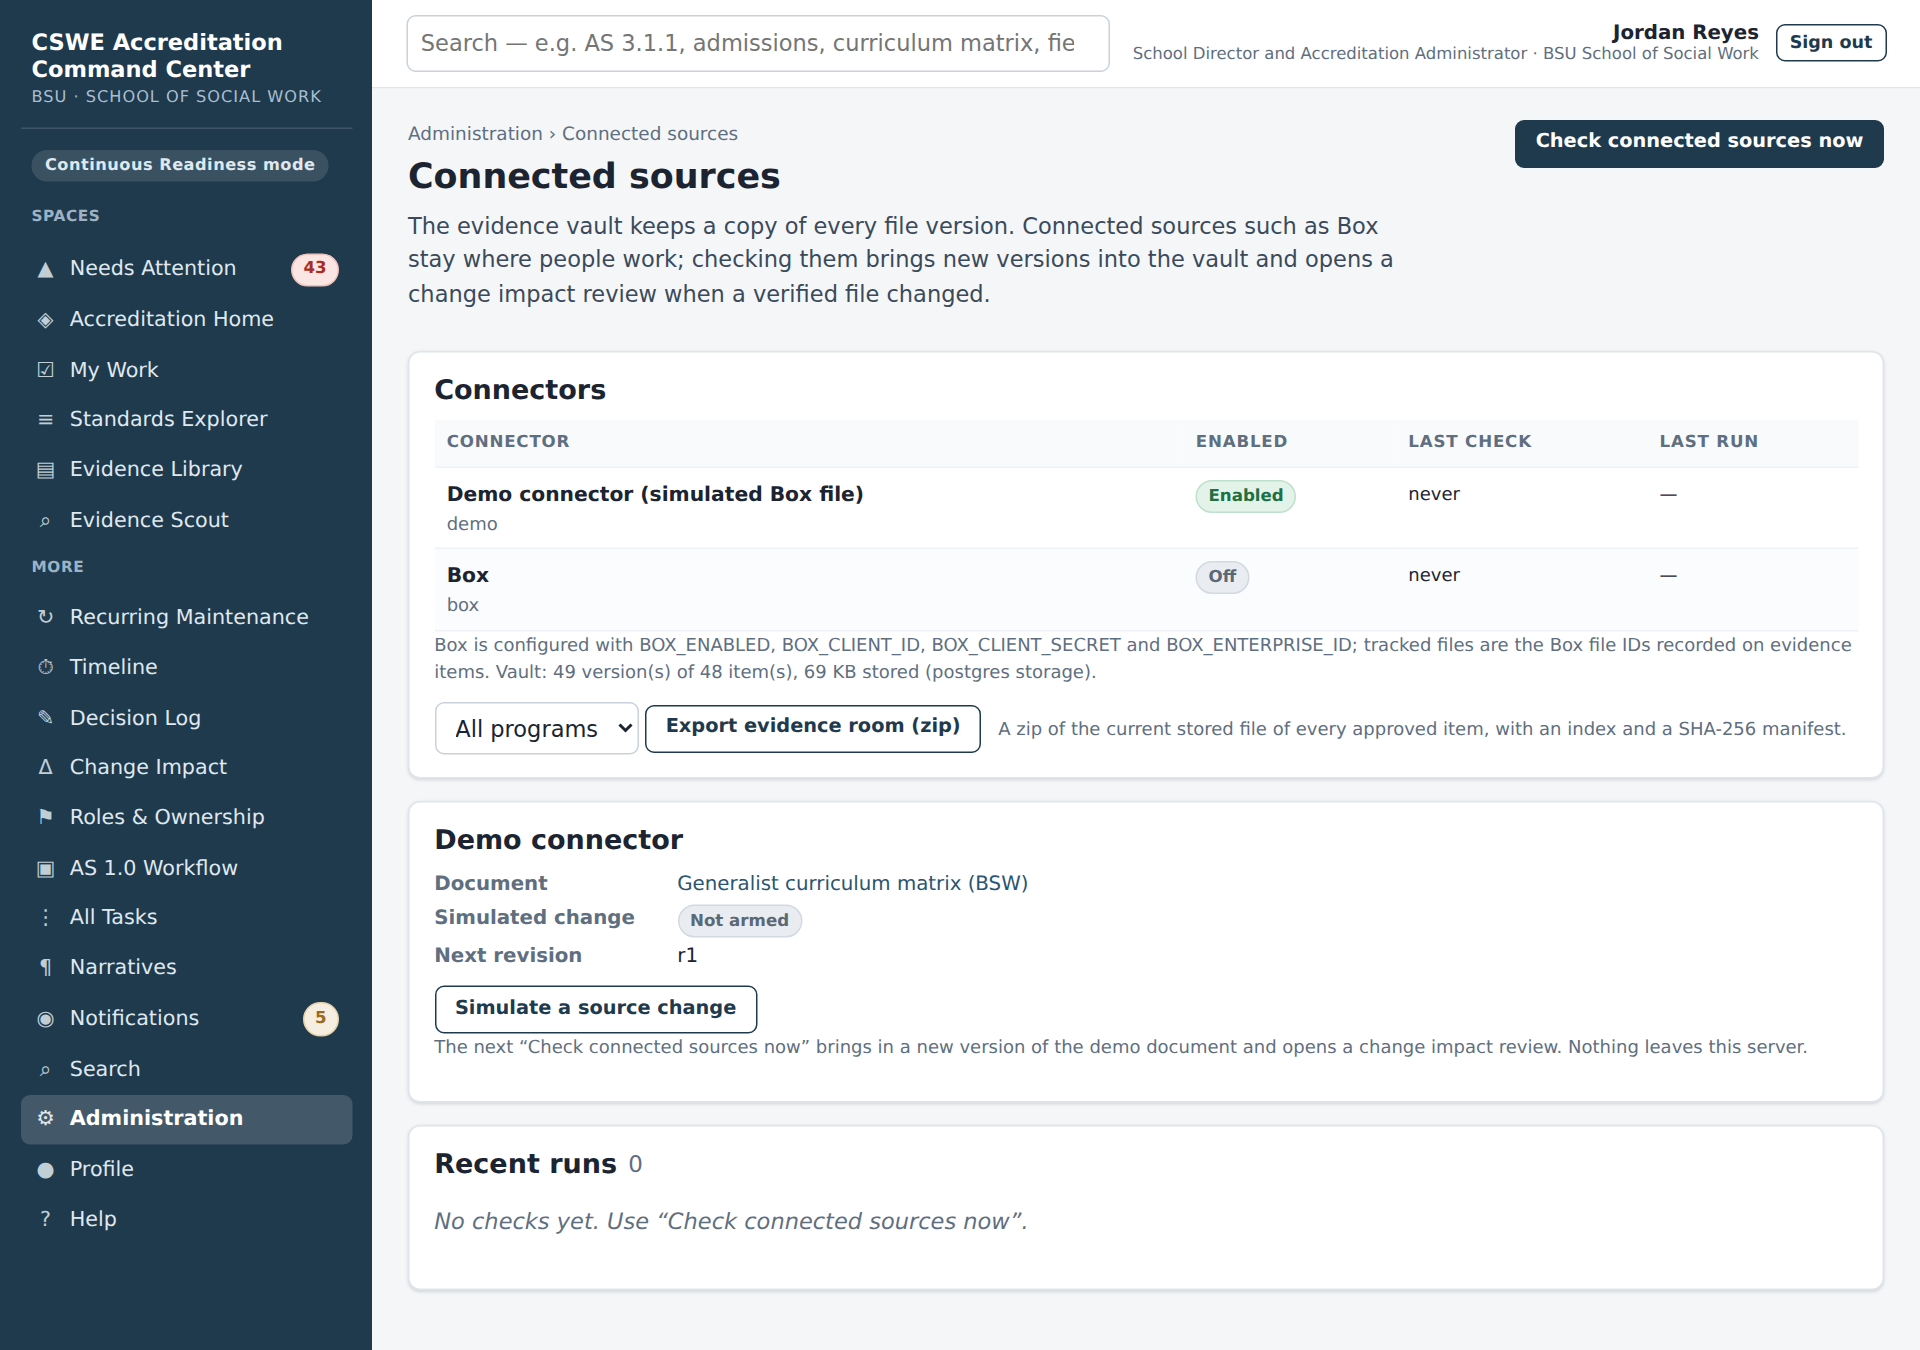Image resolution: width=1920 pixels, height=1350 pixels.
Task: Click the AS 1.0 Workflow square icon
Action: tap(45, 868)
